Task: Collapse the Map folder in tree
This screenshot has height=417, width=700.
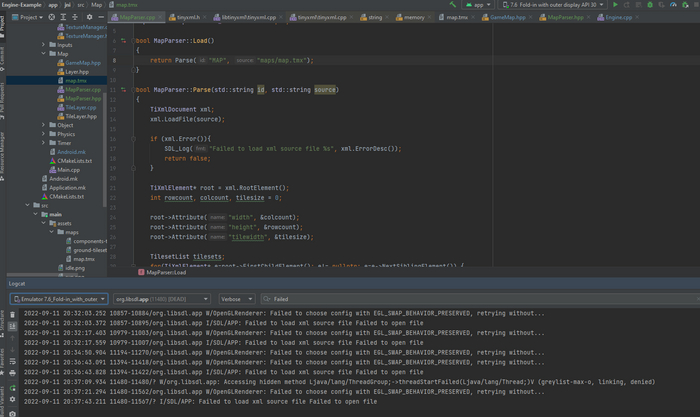Action: click(43, 54)
